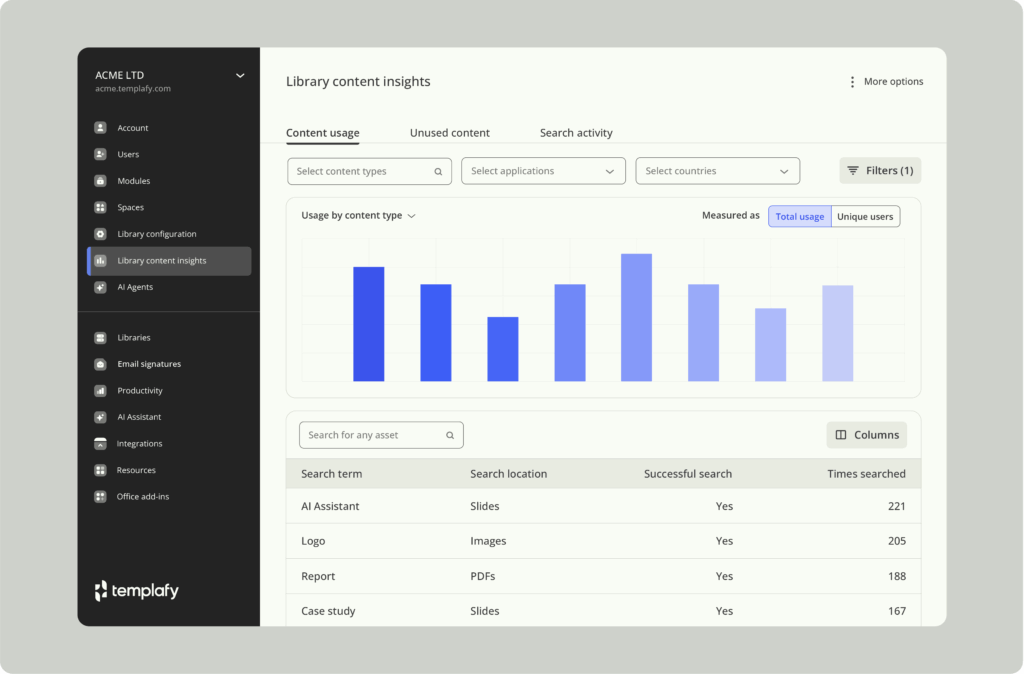Expand the Usage by content type selector
The width and height of the screenshot is (1024, 674).
click(x=358, y=216)
